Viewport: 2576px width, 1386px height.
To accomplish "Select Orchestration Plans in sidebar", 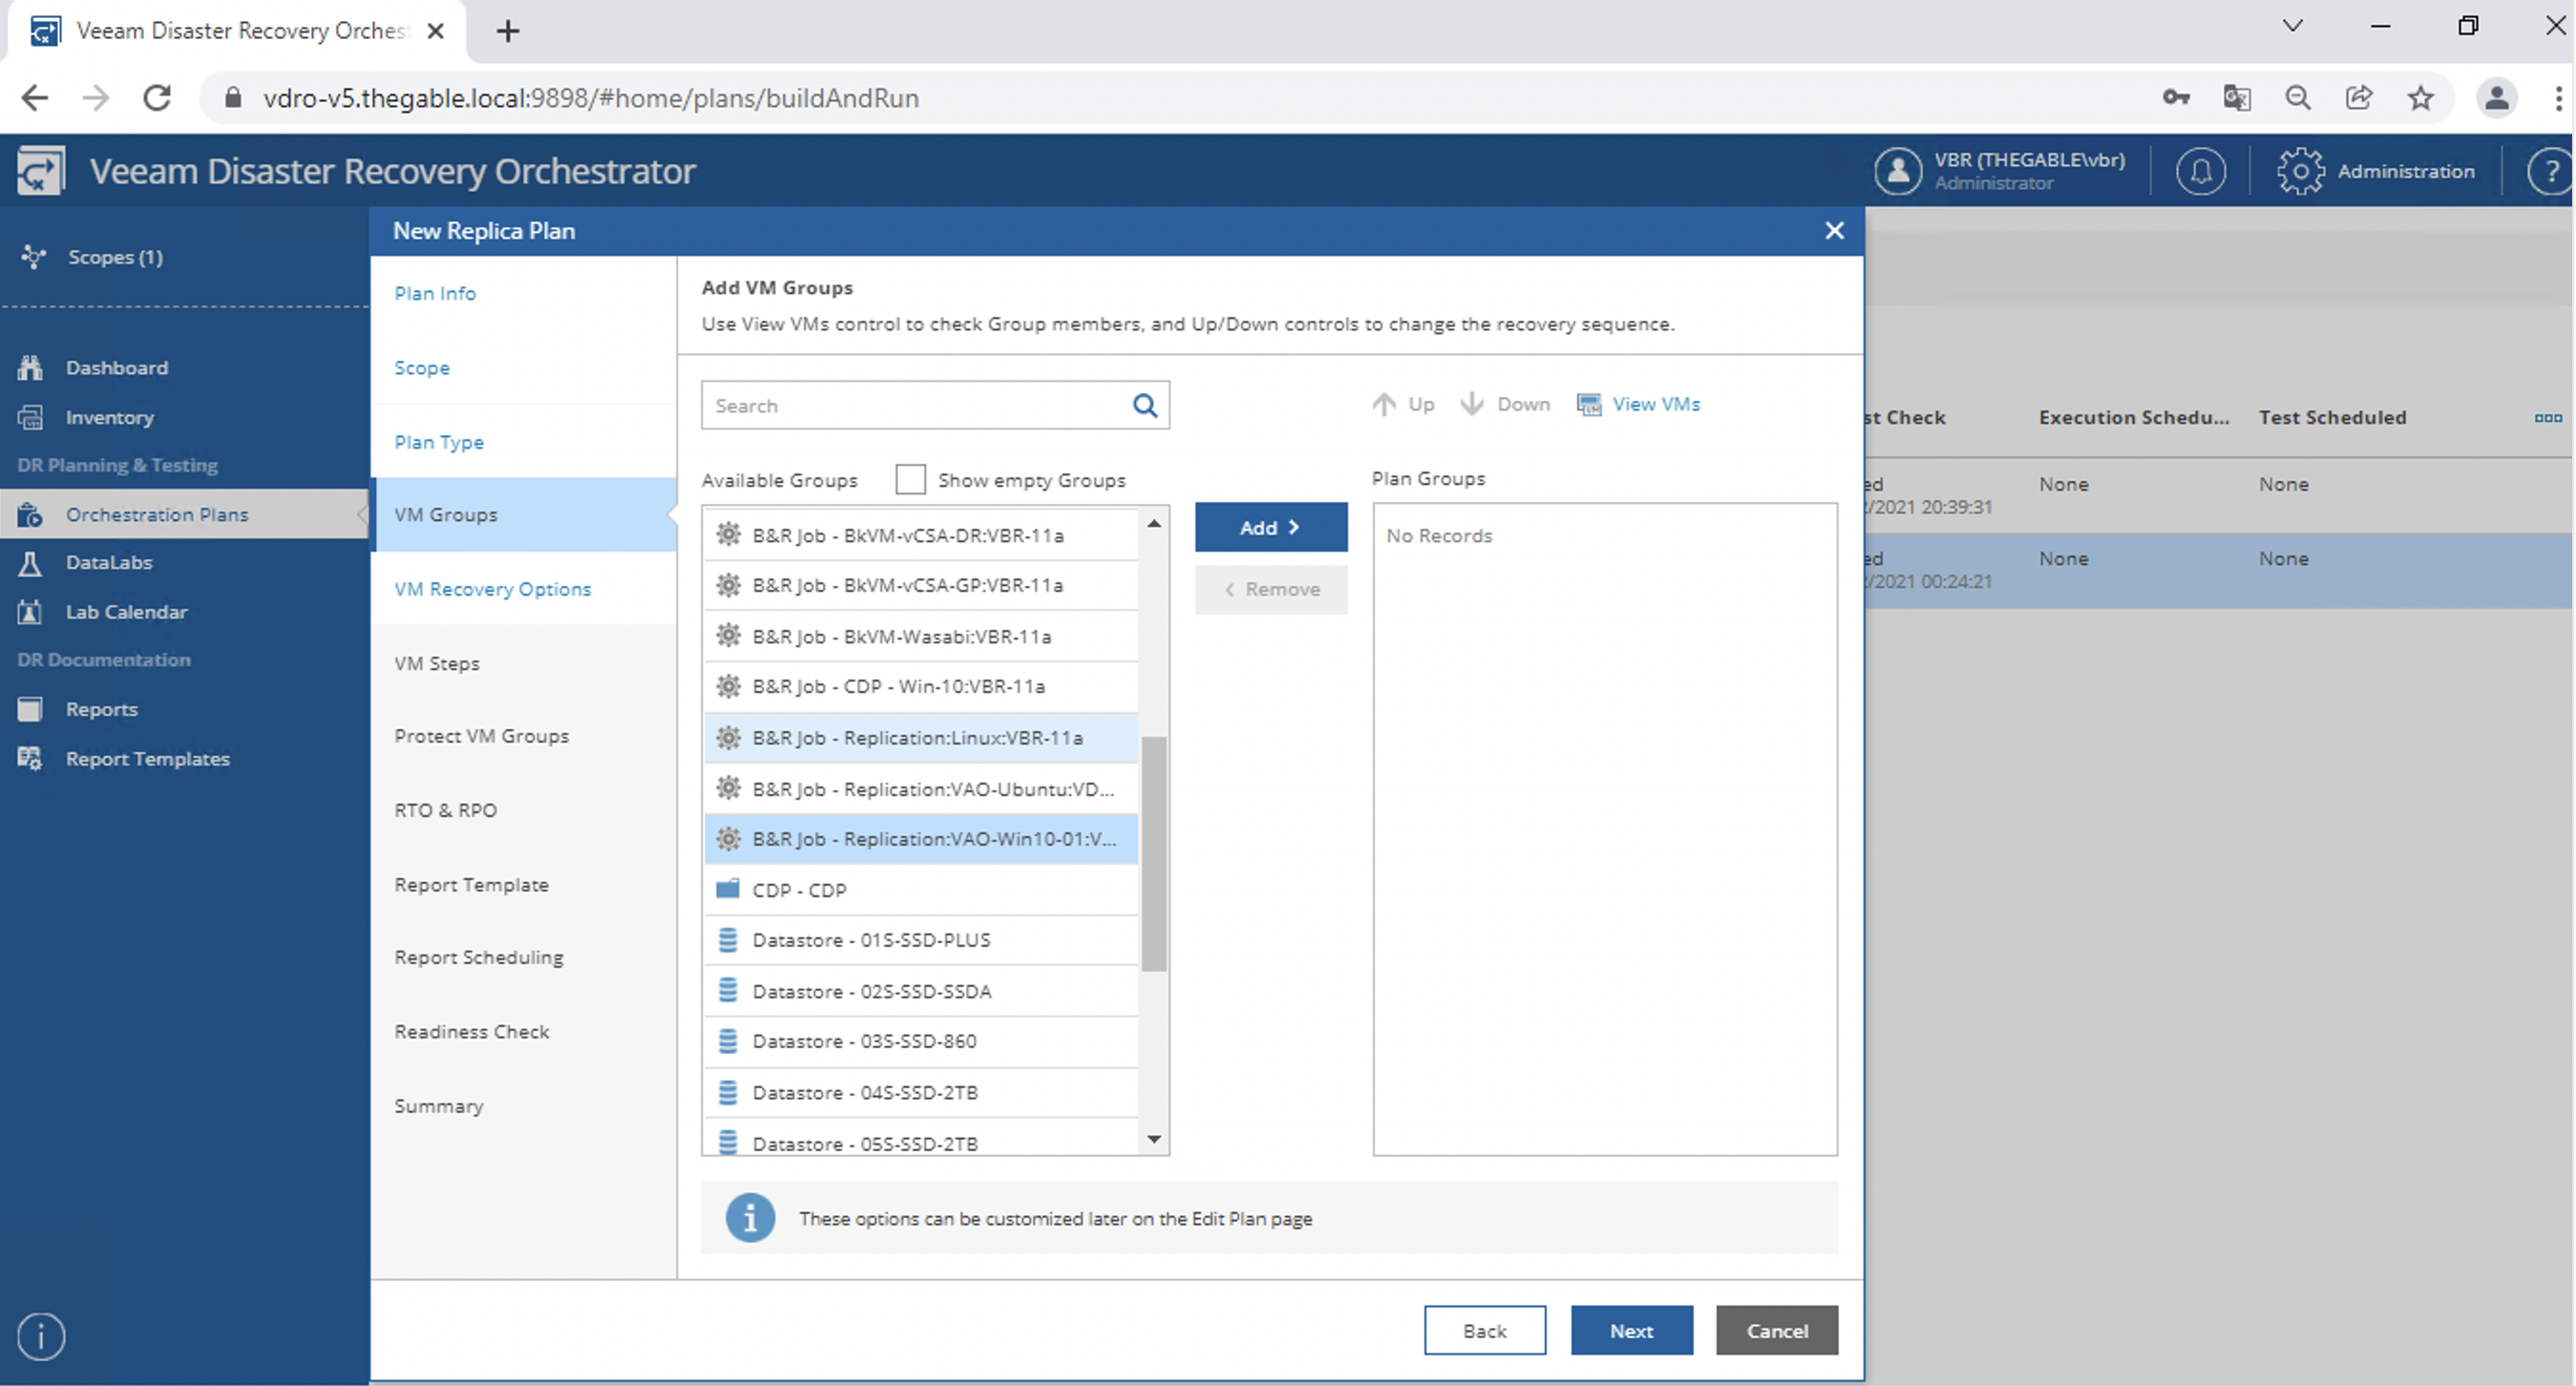I will point(184,514).
